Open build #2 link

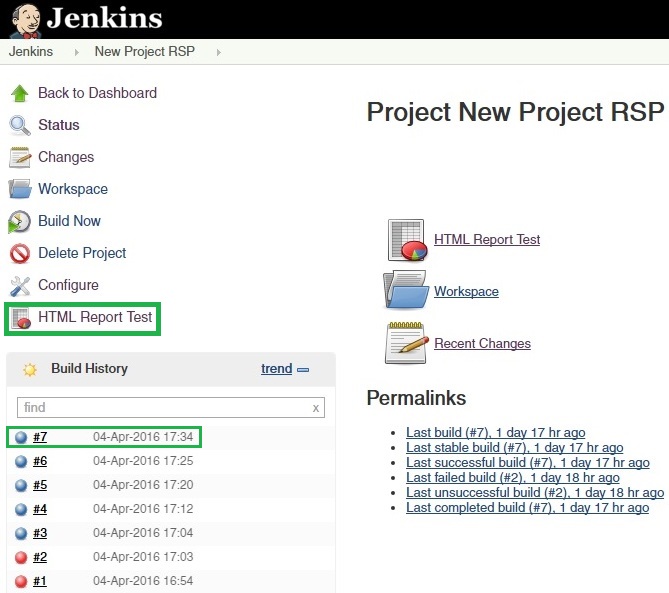(40, 557)
